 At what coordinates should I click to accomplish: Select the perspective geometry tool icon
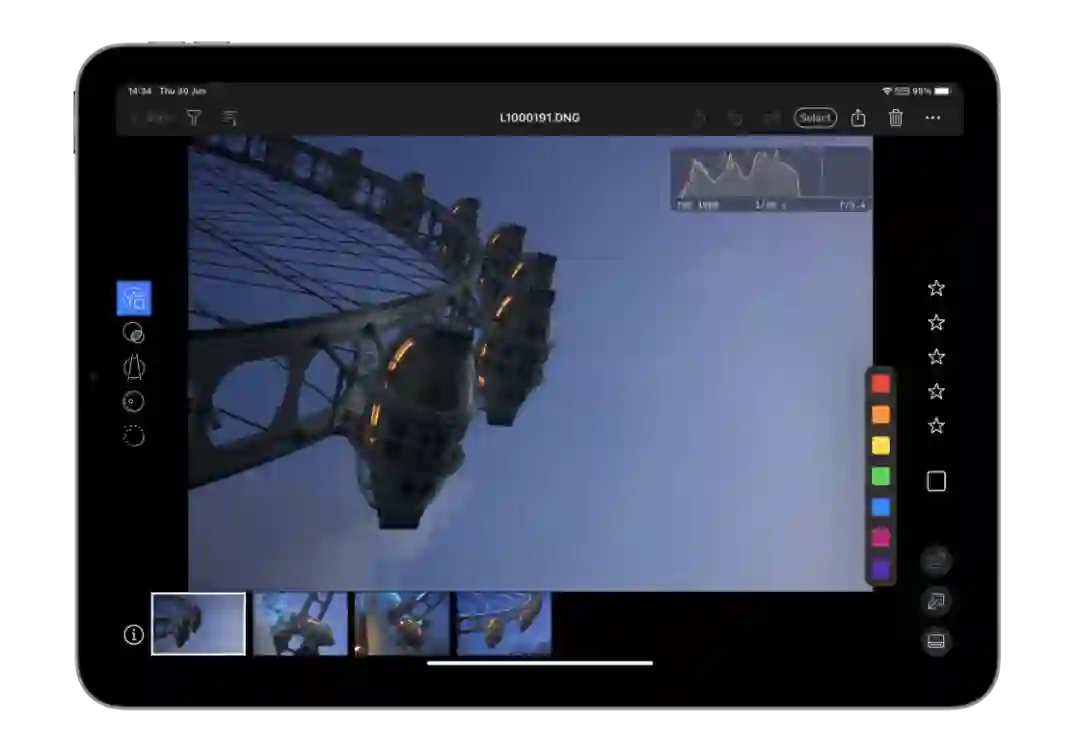(133, 367)
